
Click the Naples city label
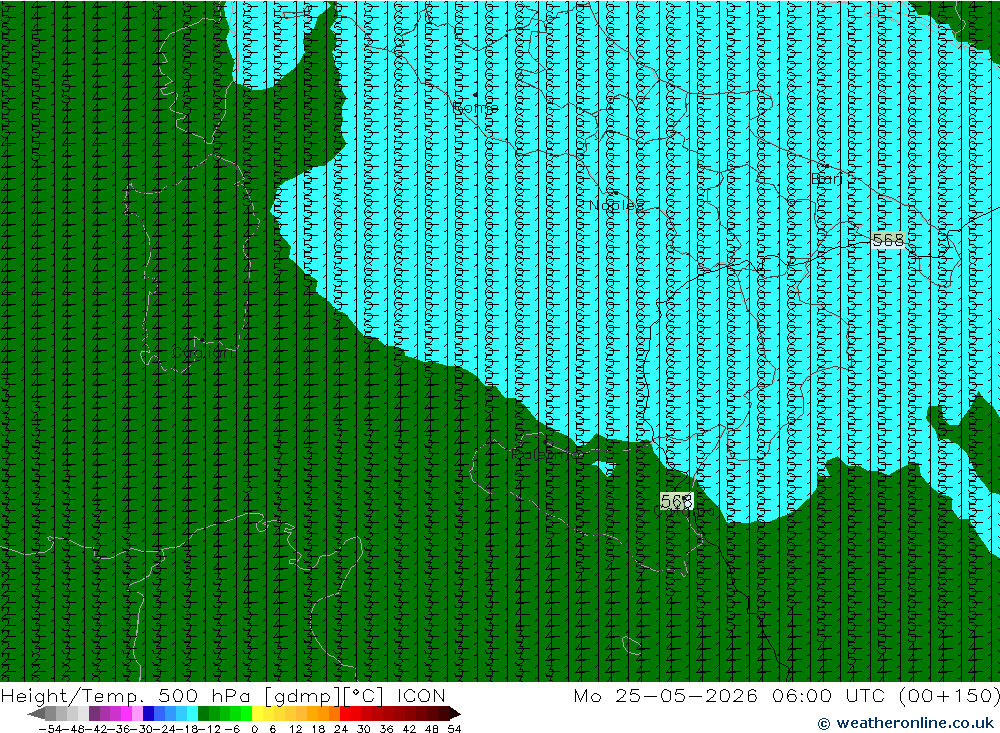(x=616, y=205)
